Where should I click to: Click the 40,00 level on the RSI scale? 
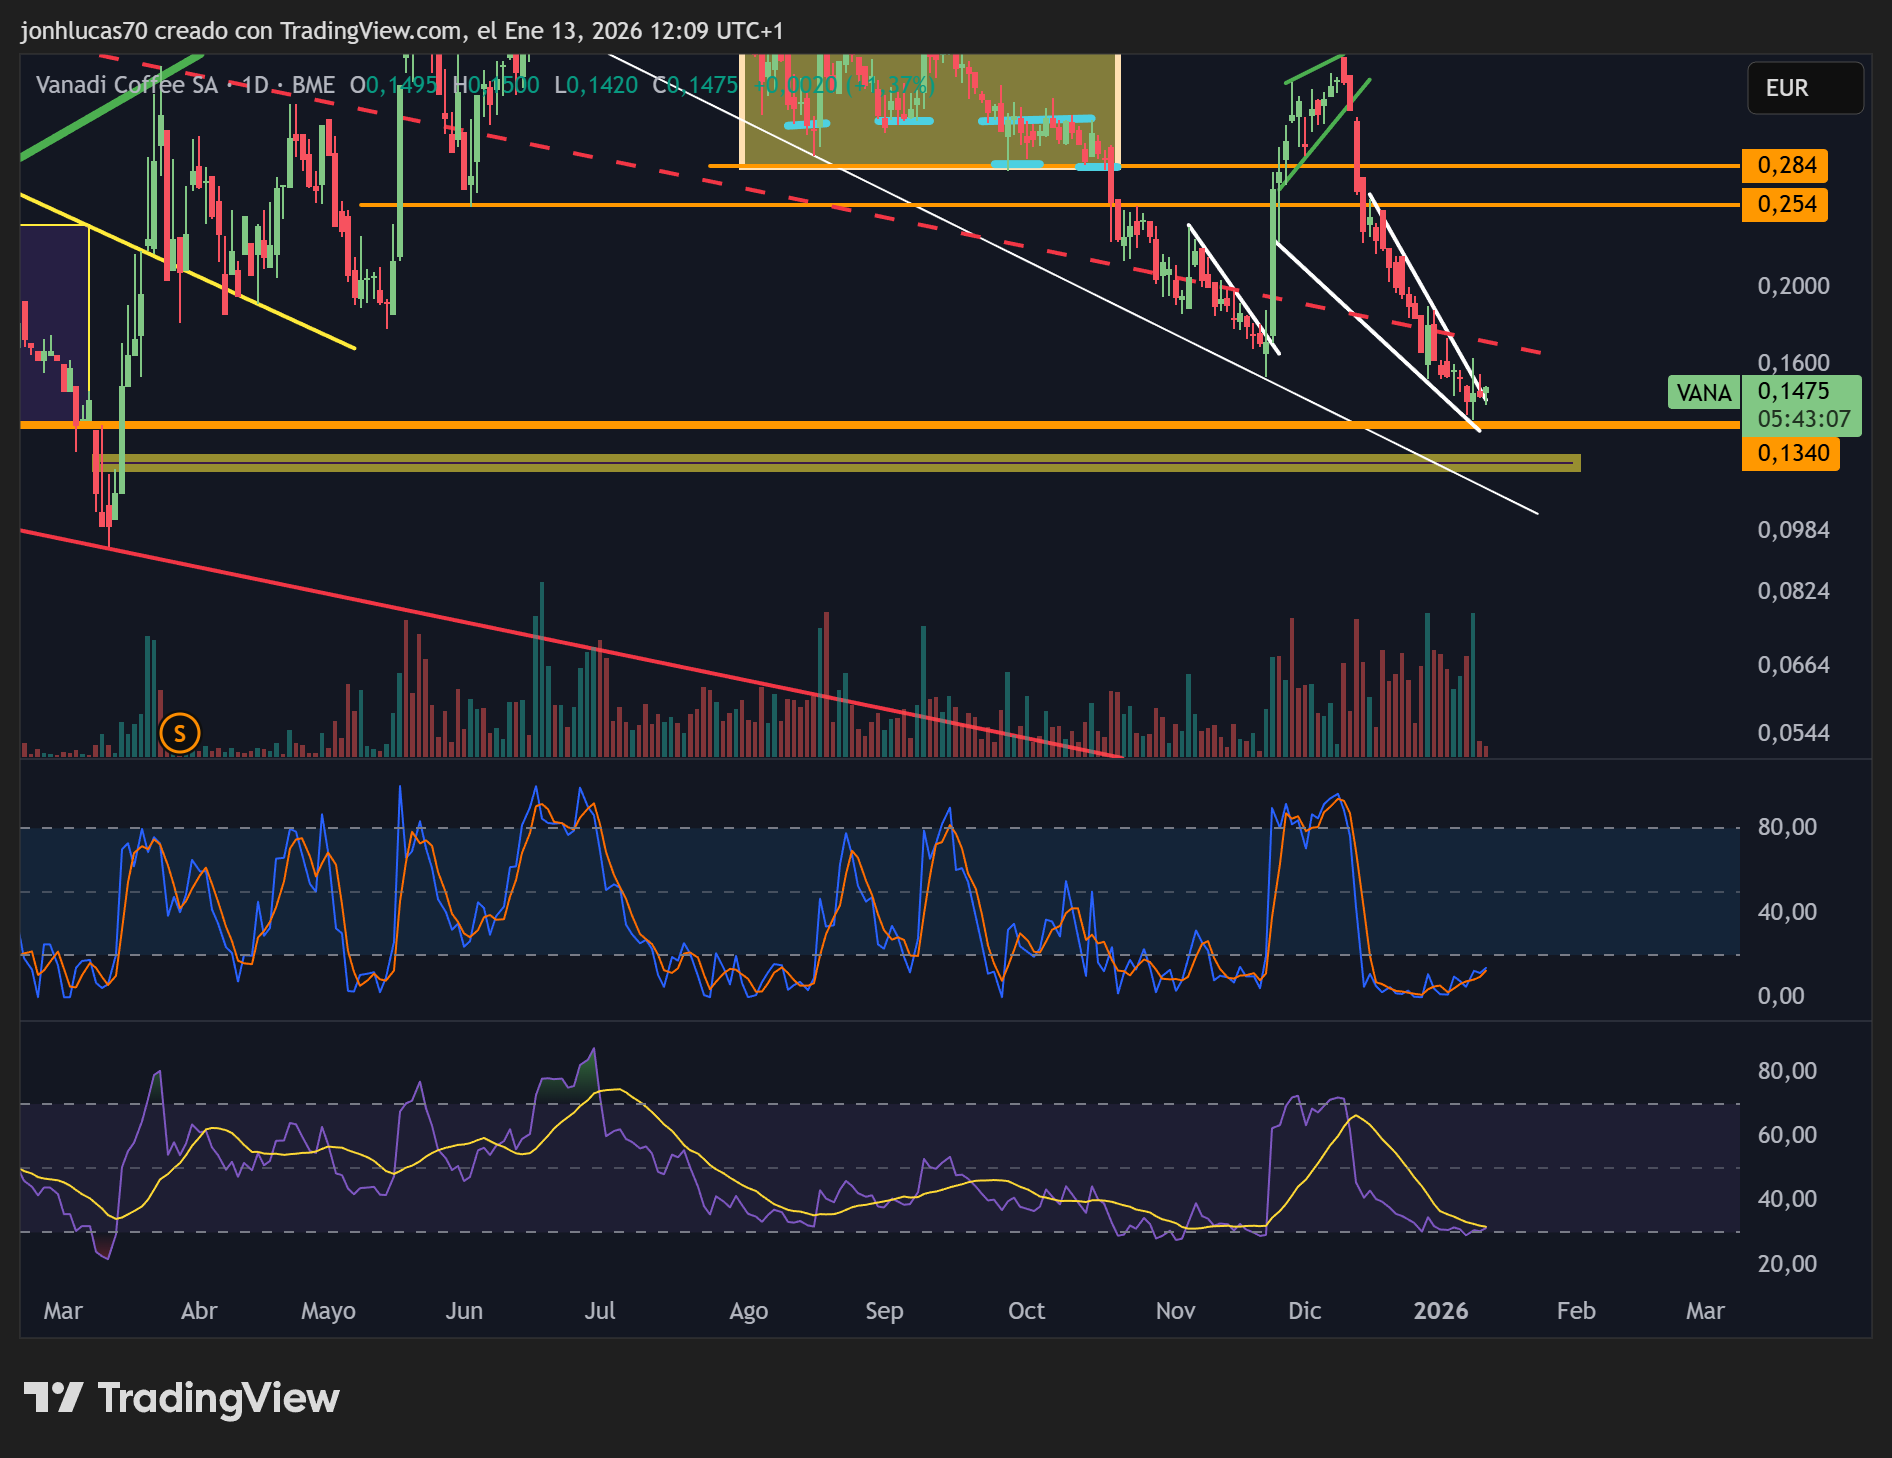pos(1787,1198)
